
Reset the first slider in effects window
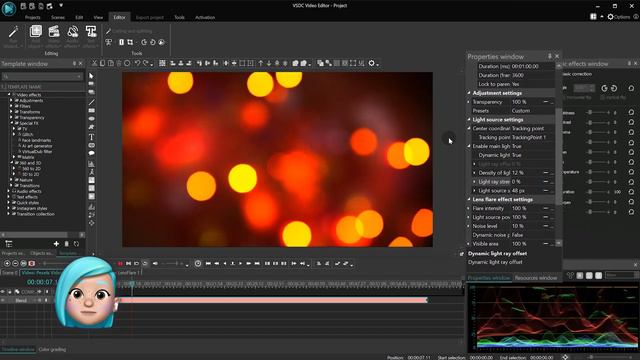pos(631,112)
